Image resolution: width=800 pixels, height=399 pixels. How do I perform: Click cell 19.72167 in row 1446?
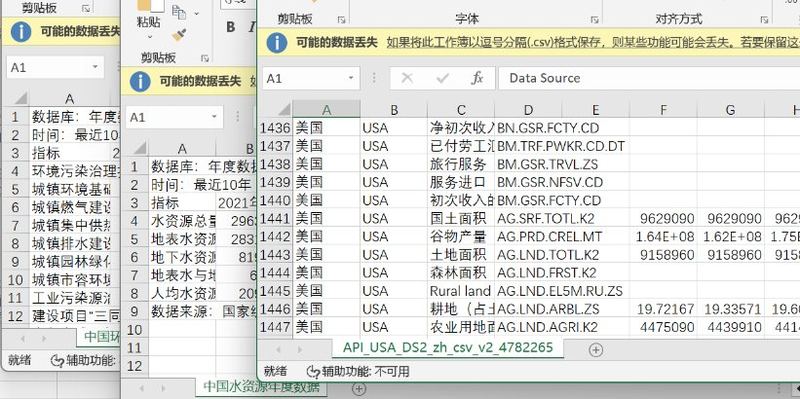[x=663, y=309]
